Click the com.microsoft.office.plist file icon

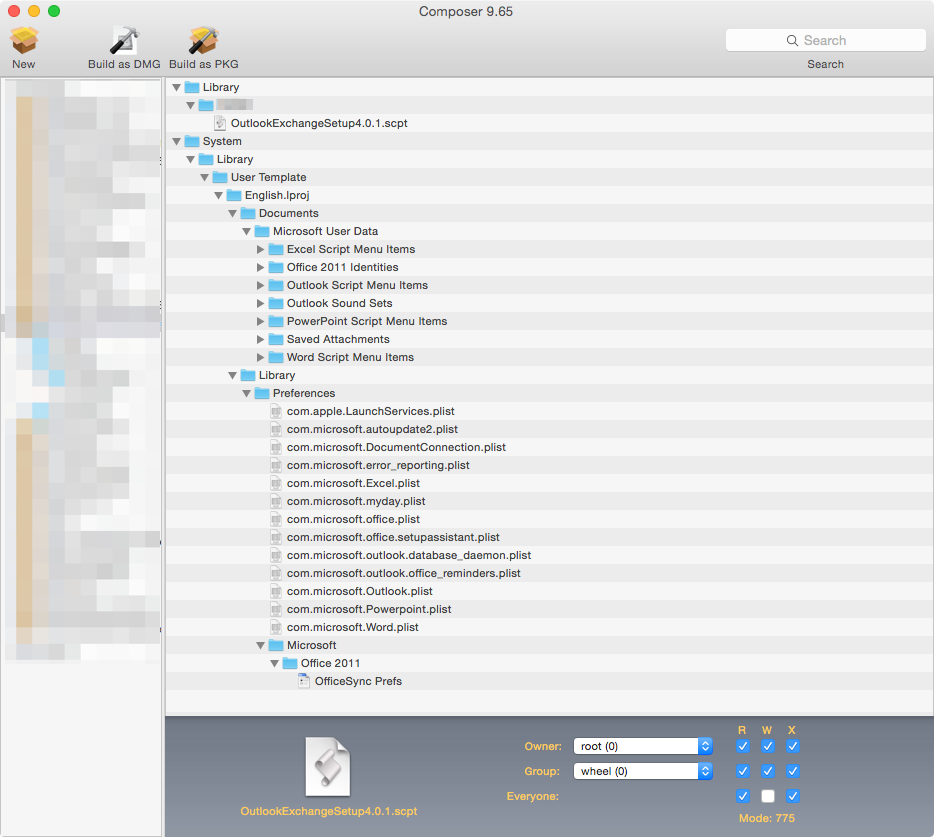tap(276, 519)
